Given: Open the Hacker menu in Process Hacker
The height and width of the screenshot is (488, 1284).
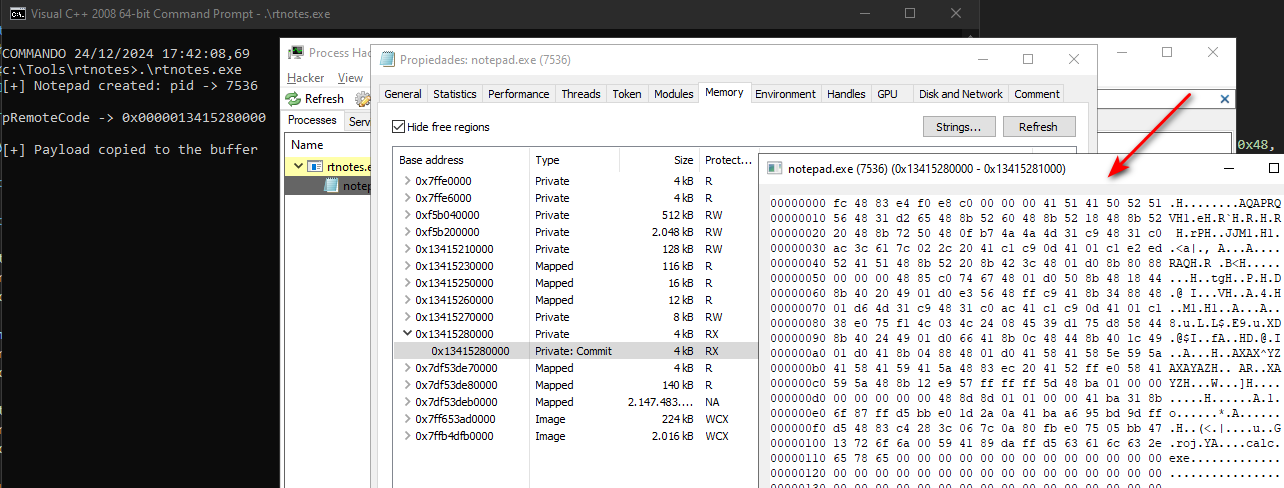Looking at the screenshot, I should tap(306, 77).
